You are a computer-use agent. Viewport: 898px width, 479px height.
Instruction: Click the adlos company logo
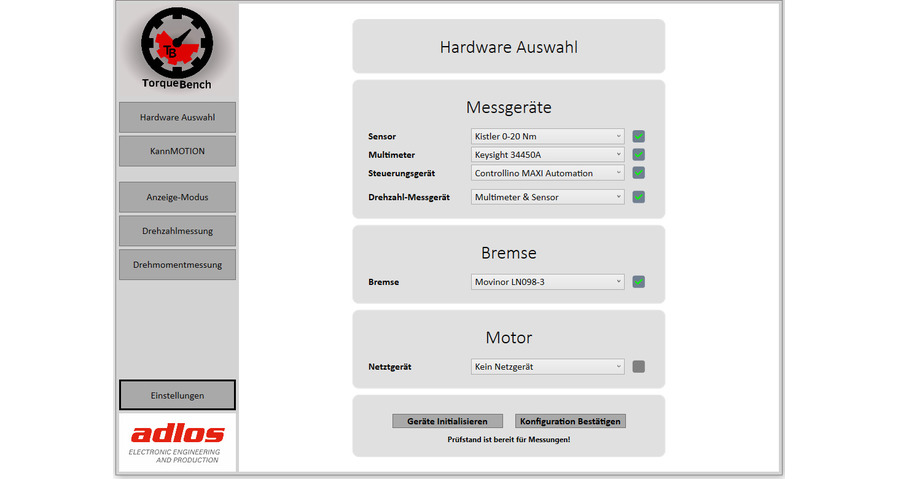tap(177, 441)
